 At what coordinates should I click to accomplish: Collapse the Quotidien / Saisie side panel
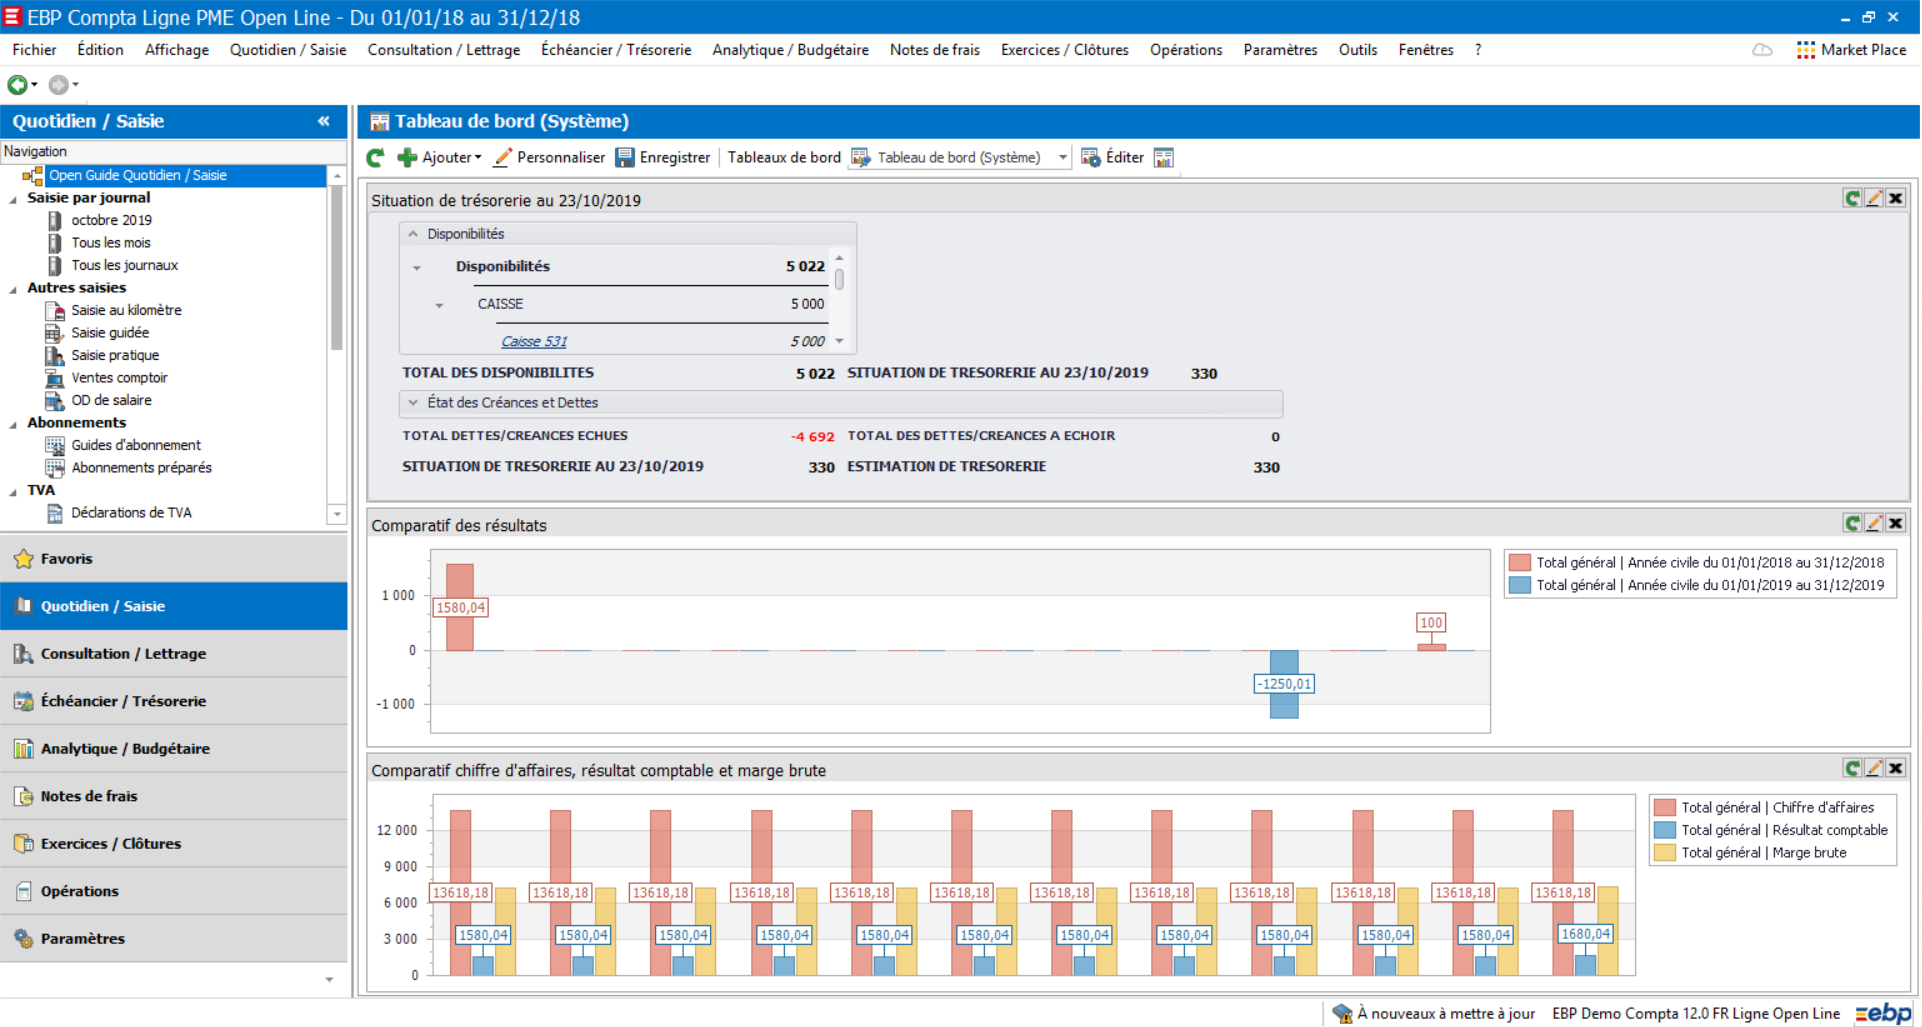(323, 121)
